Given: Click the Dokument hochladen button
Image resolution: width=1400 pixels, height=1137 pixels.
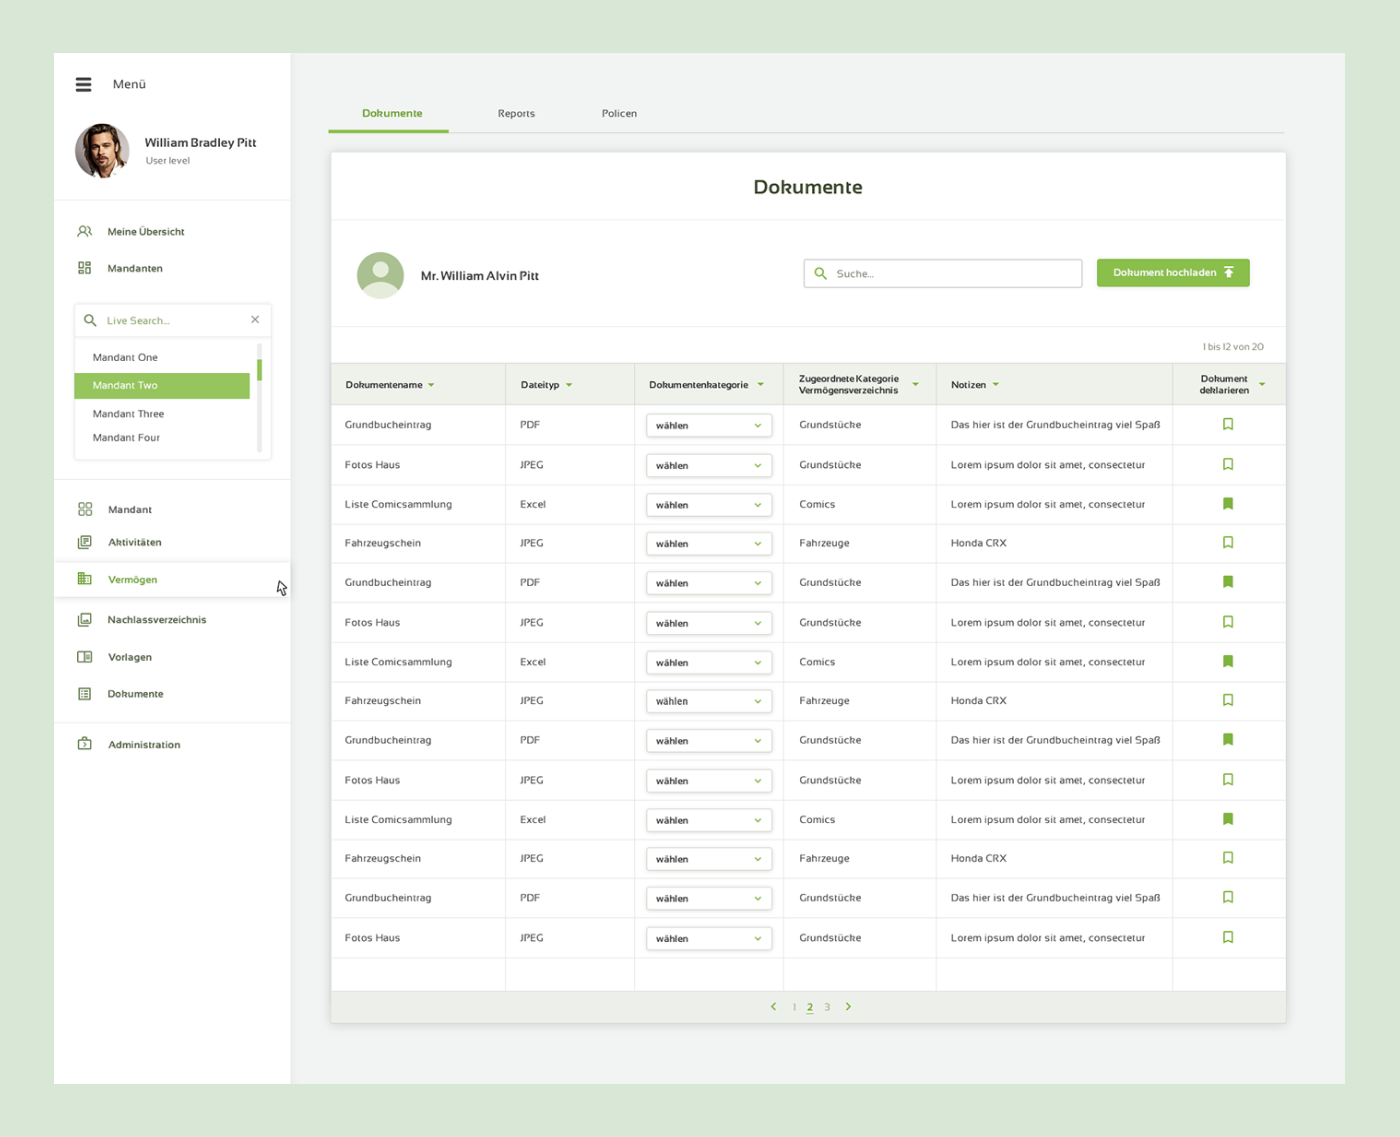Looking at the screenshot, I should coord(1172,273).
